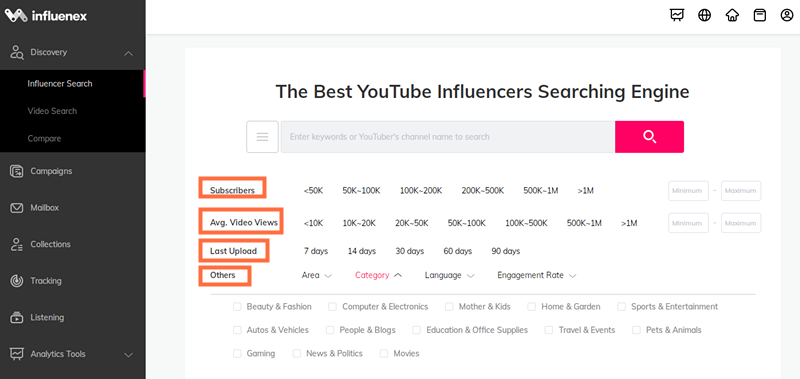Viewport: 800px width, 379px height.
Task: Click the globe language icon
Action: point(705,15)
